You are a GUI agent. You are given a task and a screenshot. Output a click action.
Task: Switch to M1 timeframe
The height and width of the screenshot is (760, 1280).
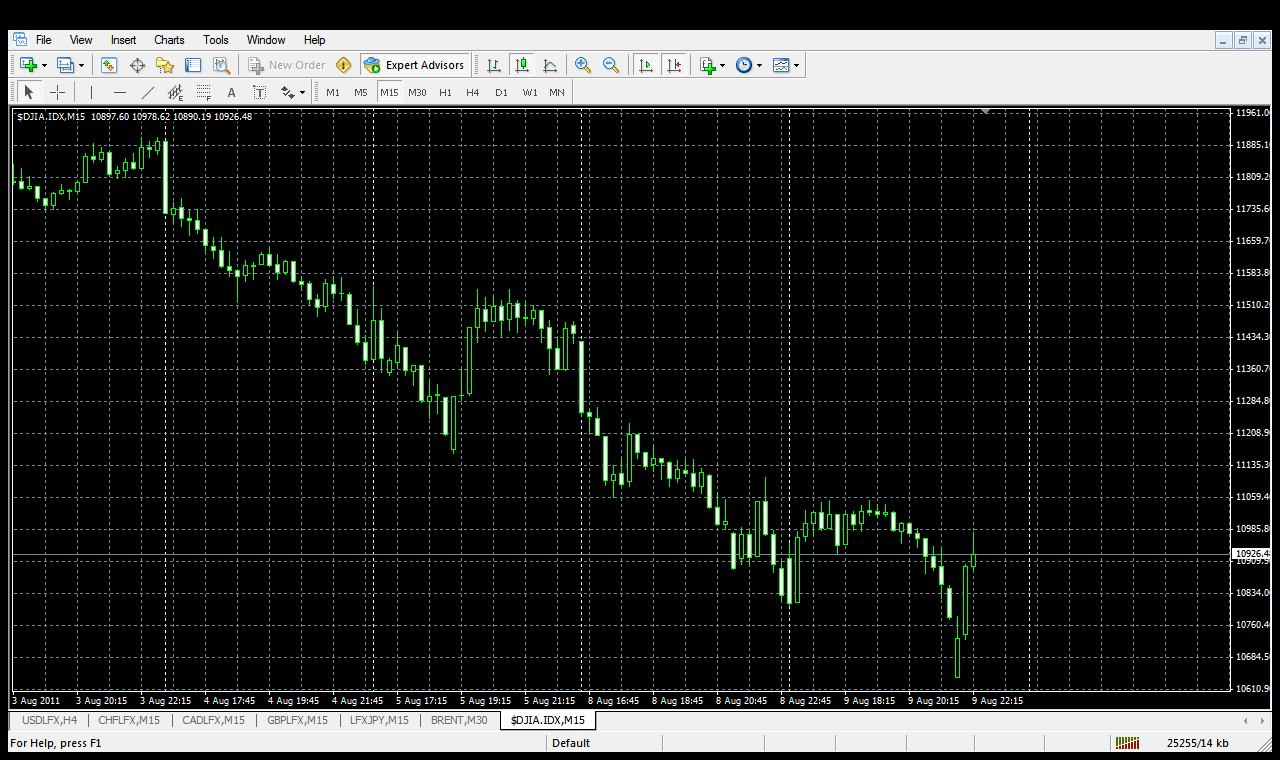coord(333,92)
